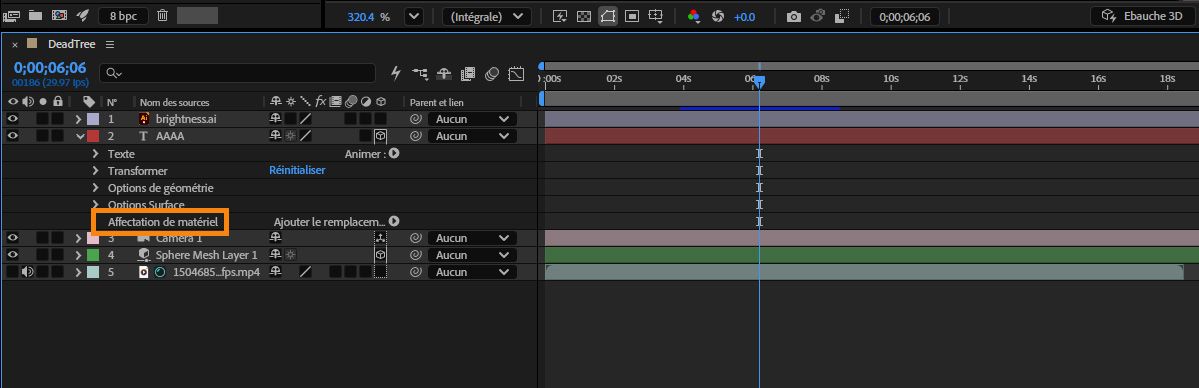
Task: Toggle the lightning bolt live update icon
Action: point(395,73)
